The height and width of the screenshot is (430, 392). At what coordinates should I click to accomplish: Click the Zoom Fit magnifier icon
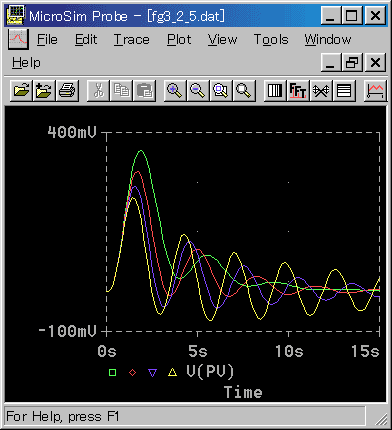pos(244,90)
